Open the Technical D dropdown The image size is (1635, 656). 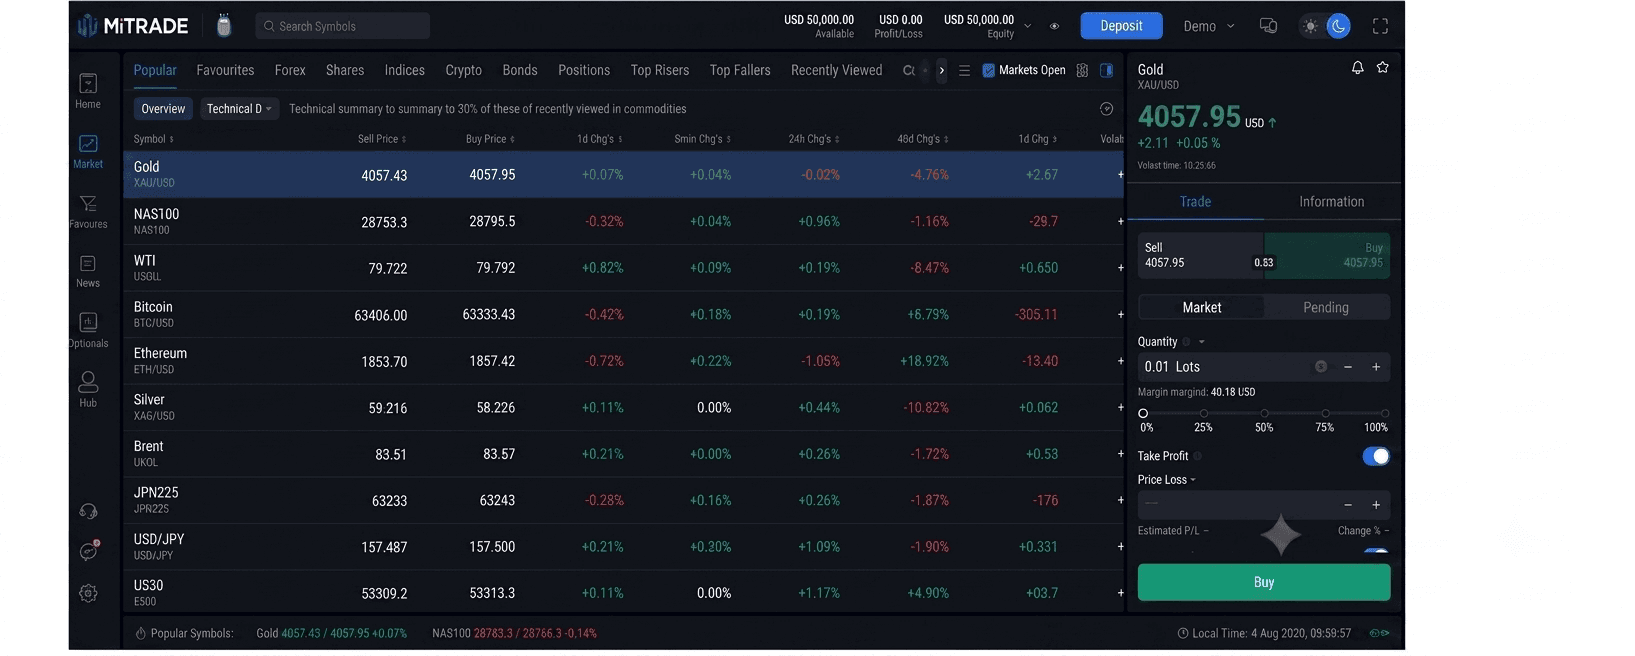coord(238,109)
